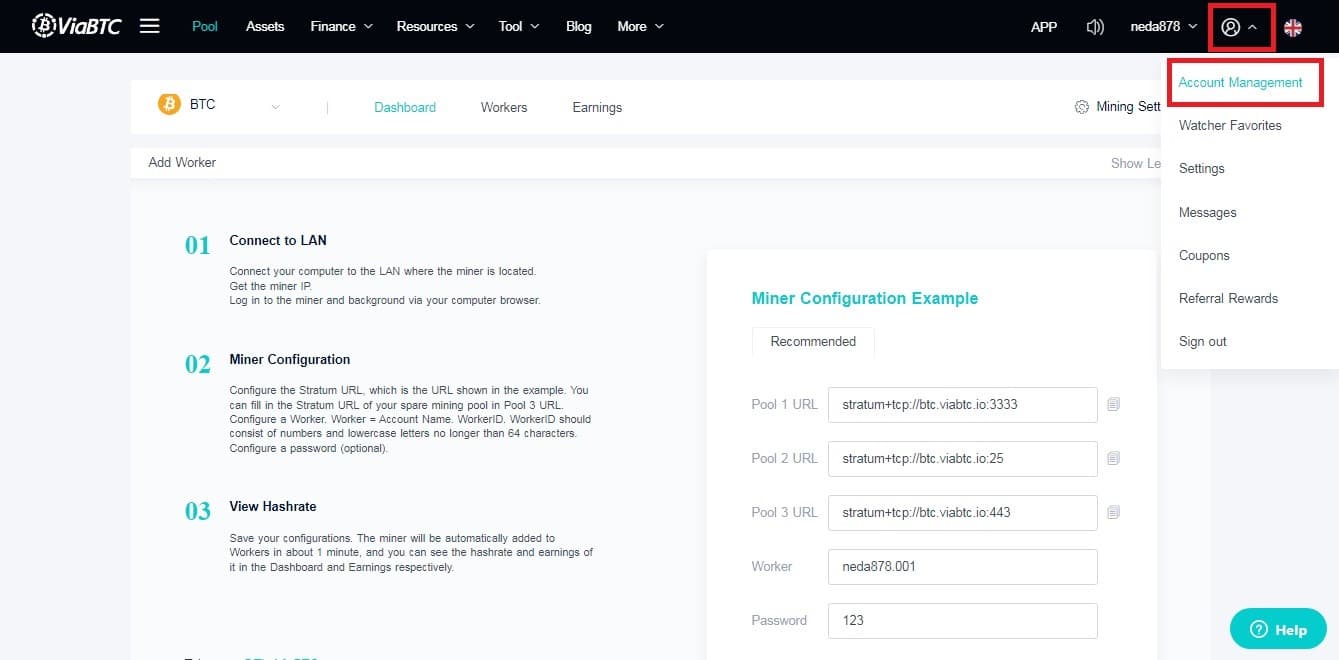Click the Help button
Image resolution: width=1339 pixels, height=660 pixels.
[x=1278, y=629]
